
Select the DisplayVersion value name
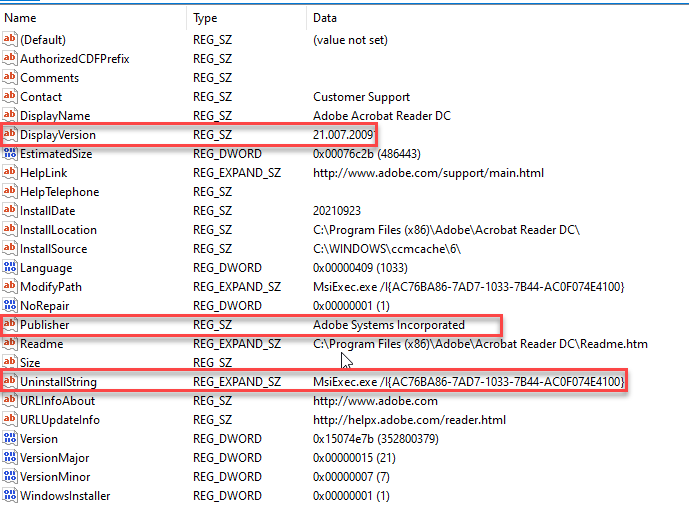tap(58, 135)
